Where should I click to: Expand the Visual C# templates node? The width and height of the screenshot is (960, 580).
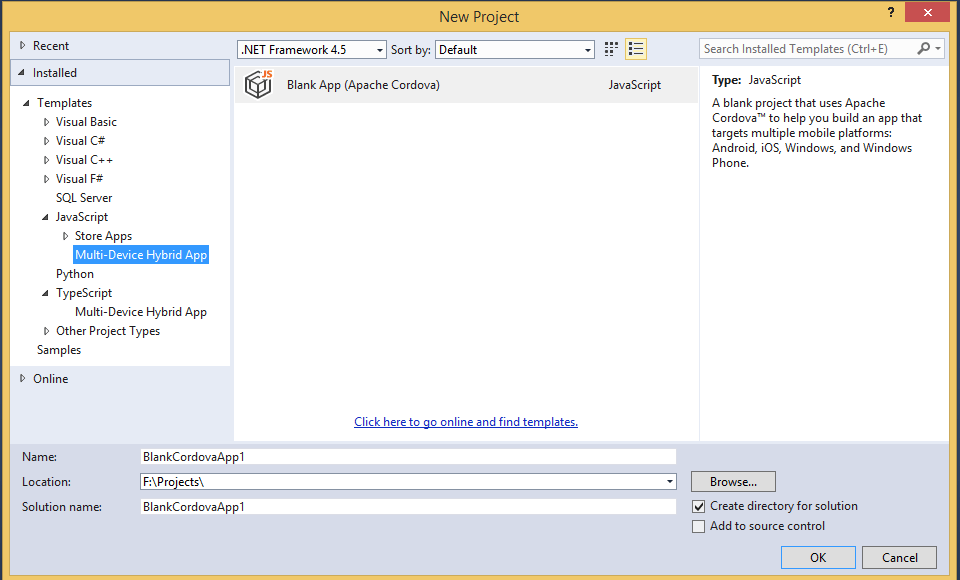46,140
